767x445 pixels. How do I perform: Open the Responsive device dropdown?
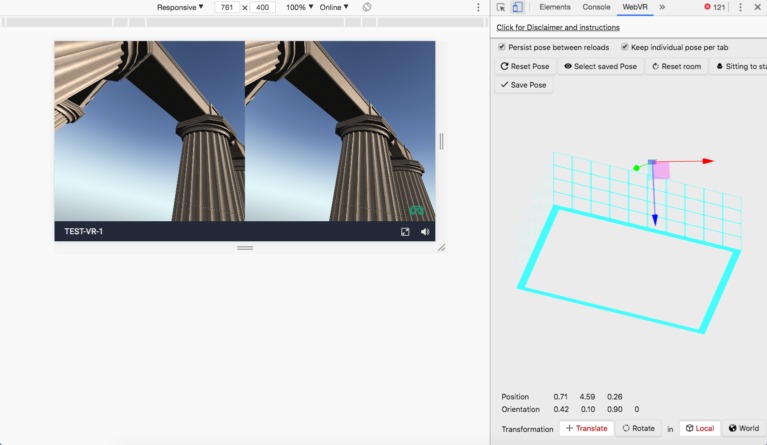tap(180, 7)
